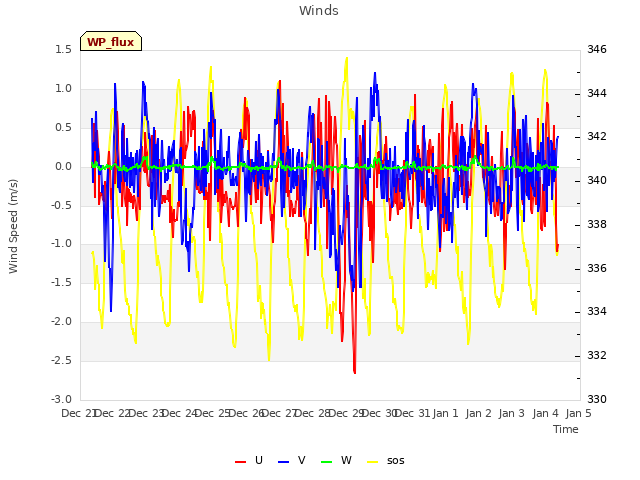Click the '0.0' left axis tick label
Image resolution: width=640 pixels, height=480 pixels.
[x=64, y=167]
